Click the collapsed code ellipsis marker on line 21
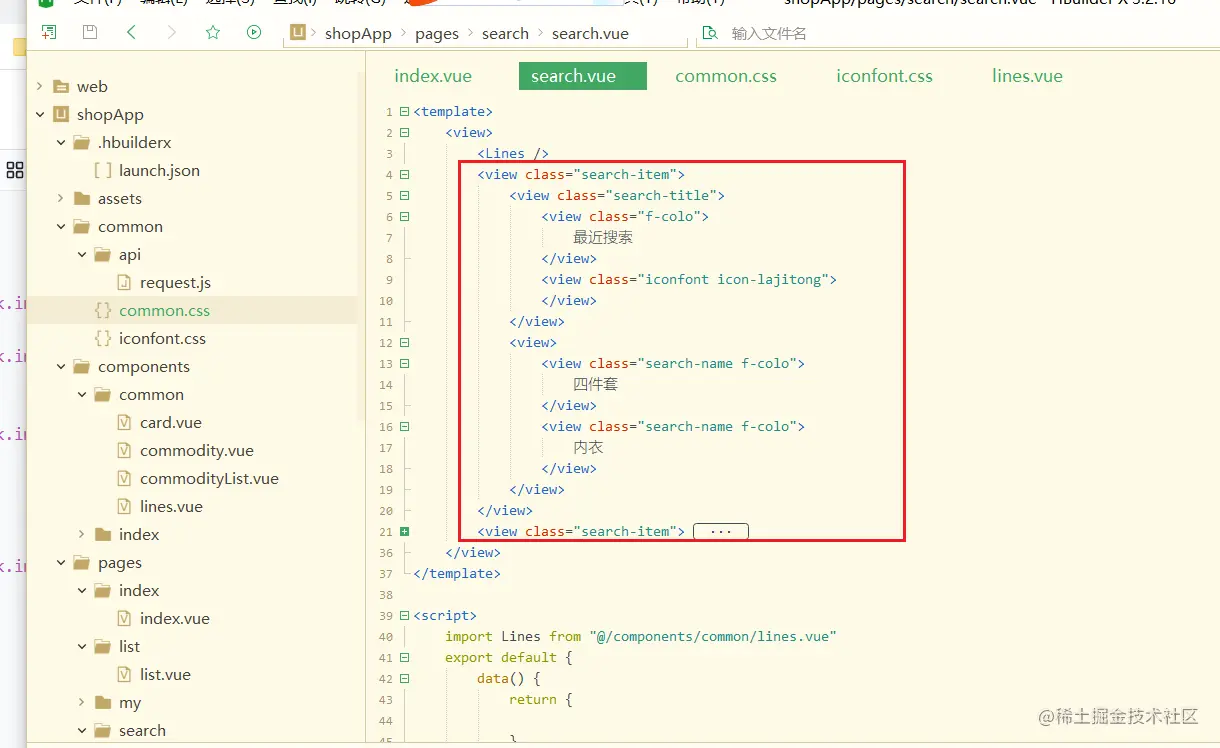Screen dimensions: 1220x748 tap(721, 531)
